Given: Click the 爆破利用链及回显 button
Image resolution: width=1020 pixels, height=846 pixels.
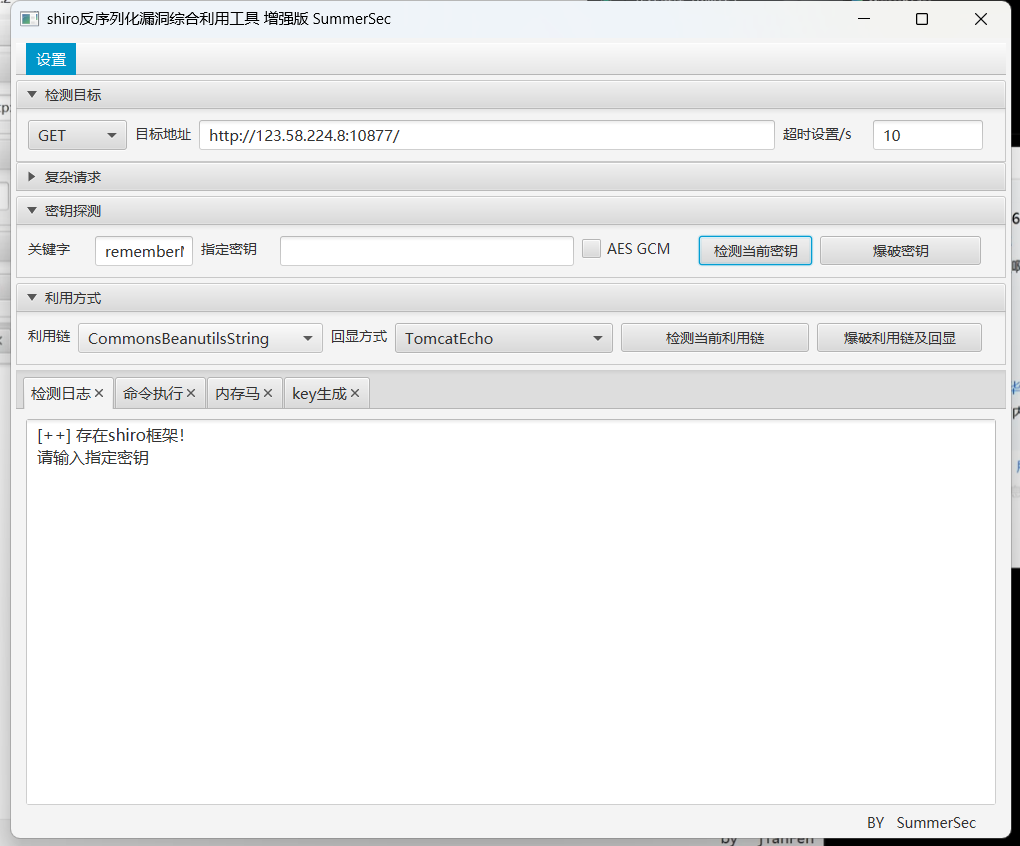Looking at the screenshot, I should [898, 337].
